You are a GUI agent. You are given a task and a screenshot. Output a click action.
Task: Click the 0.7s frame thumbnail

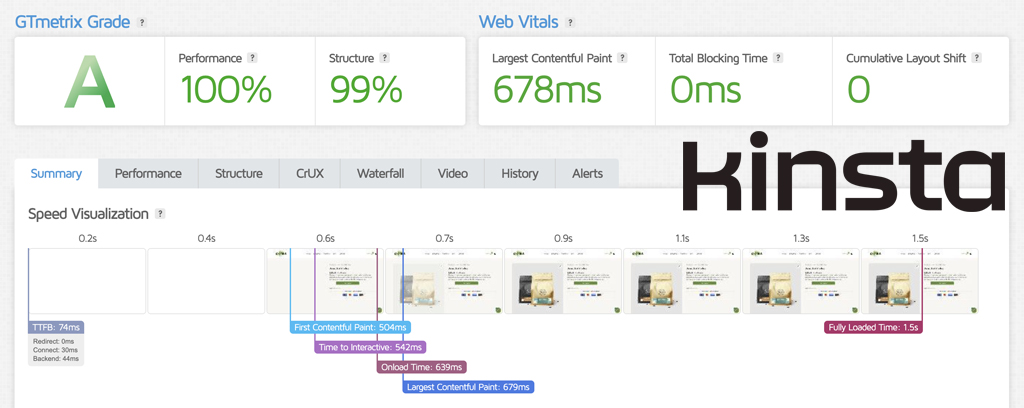tap(444, 281)
